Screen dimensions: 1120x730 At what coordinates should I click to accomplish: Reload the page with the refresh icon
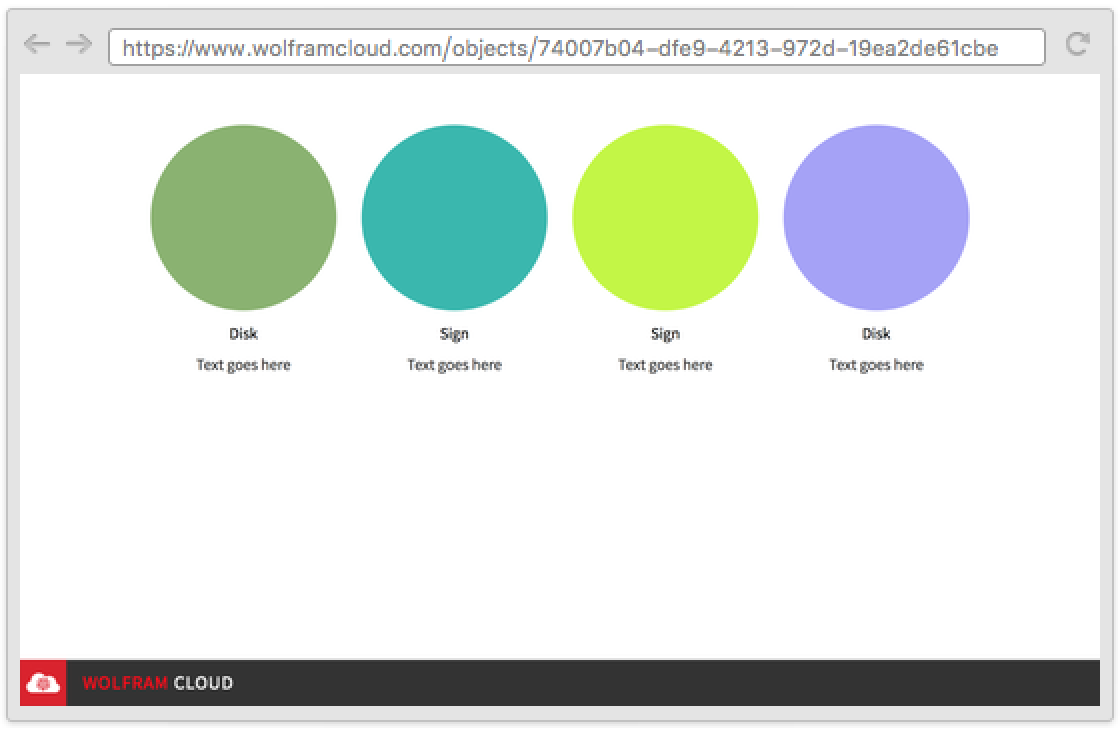tap(1077, 44)
